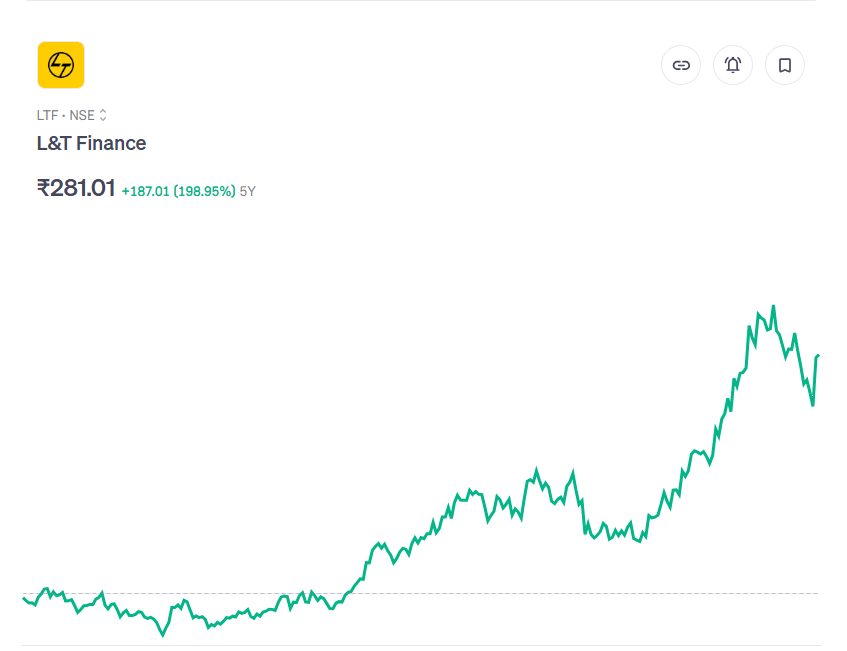
Task: Bookmark L&T Finance with the bookmark icon
Action: click(785, 65)
